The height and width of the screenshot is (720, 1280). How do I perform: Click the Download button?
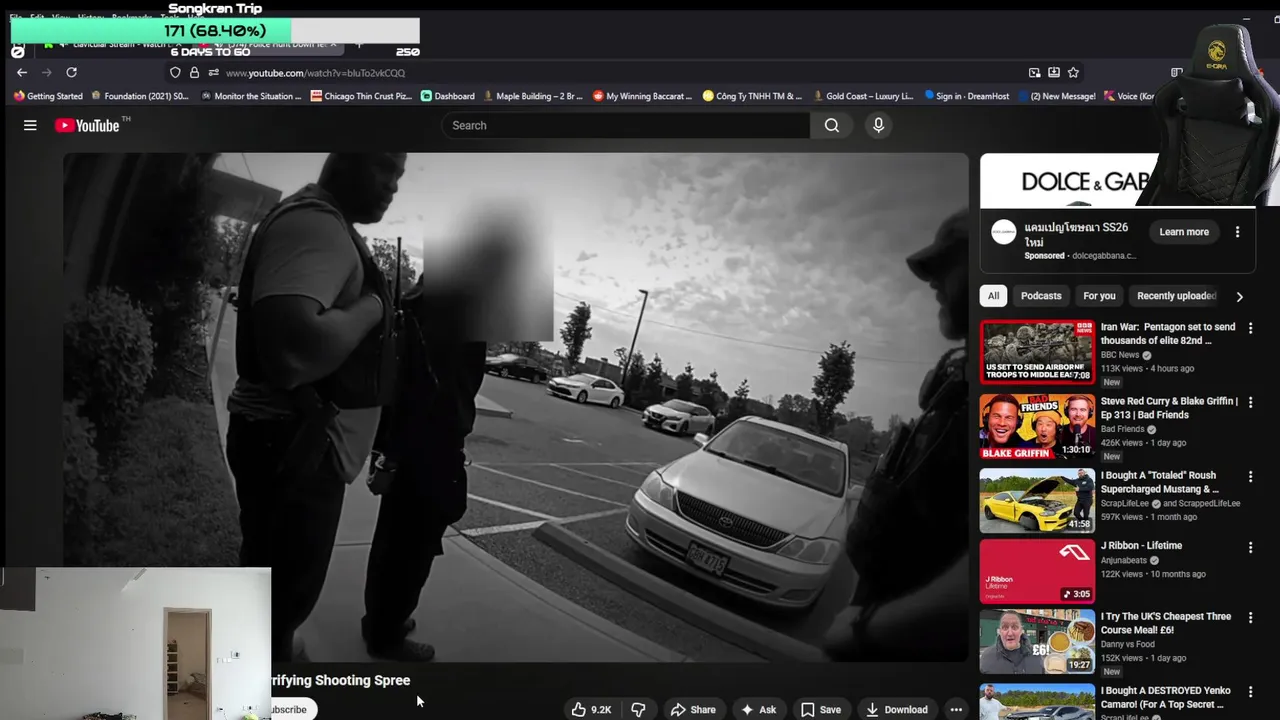[x=896, y=709]
